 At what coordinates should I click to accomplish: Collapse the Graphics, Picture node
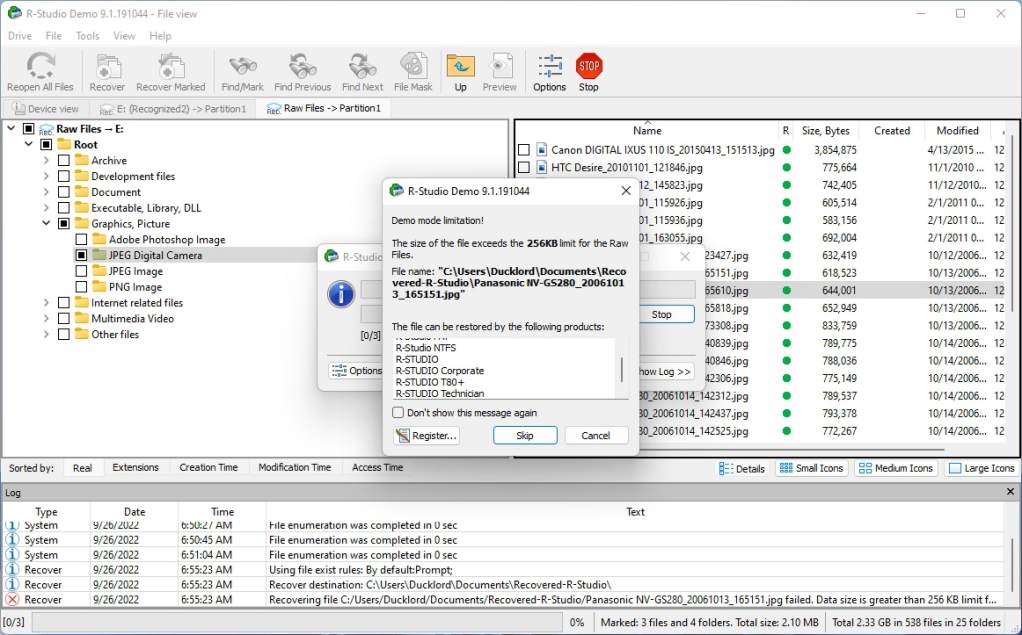click(46, 223)
